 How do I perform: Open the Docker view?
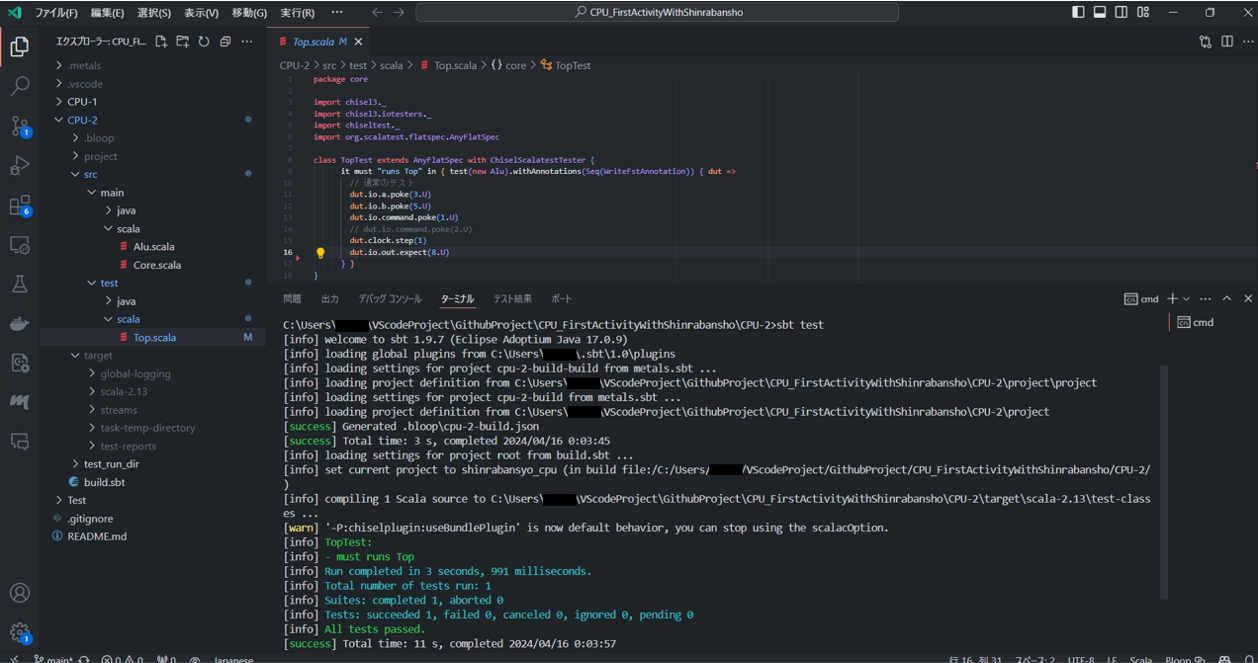pyautogui.click(x=20, y=324)
